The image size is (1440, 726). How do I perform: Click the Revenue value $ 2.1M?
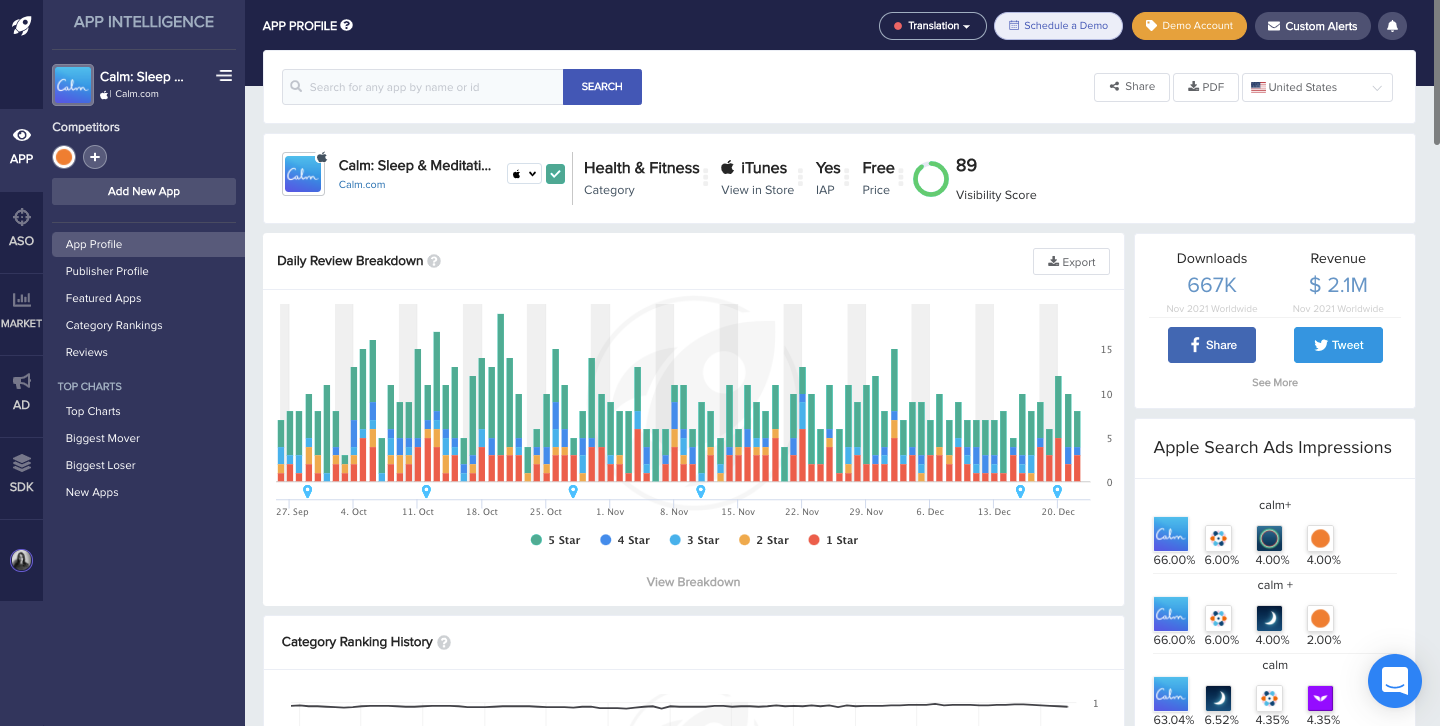click(x=1338, y=286)
